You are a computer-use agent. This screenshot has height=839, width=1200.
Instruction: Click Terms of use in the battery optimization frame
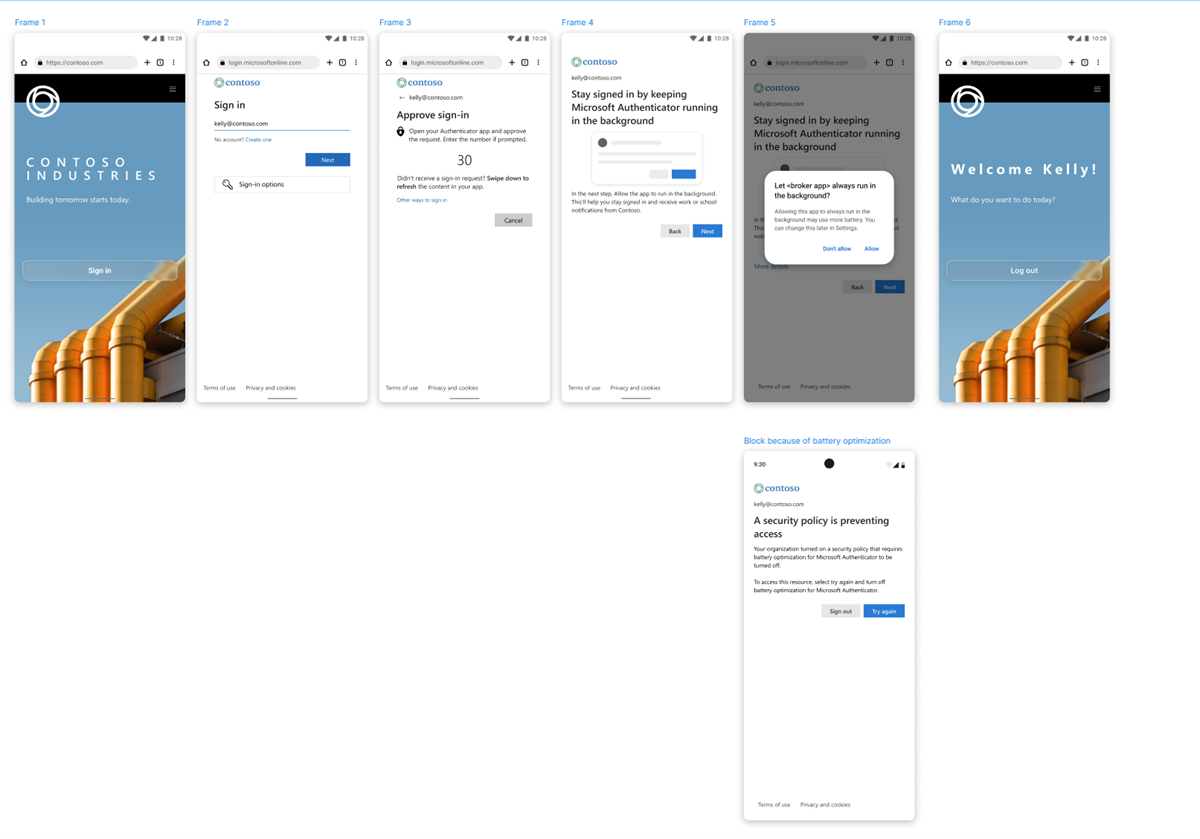point(774,805)
